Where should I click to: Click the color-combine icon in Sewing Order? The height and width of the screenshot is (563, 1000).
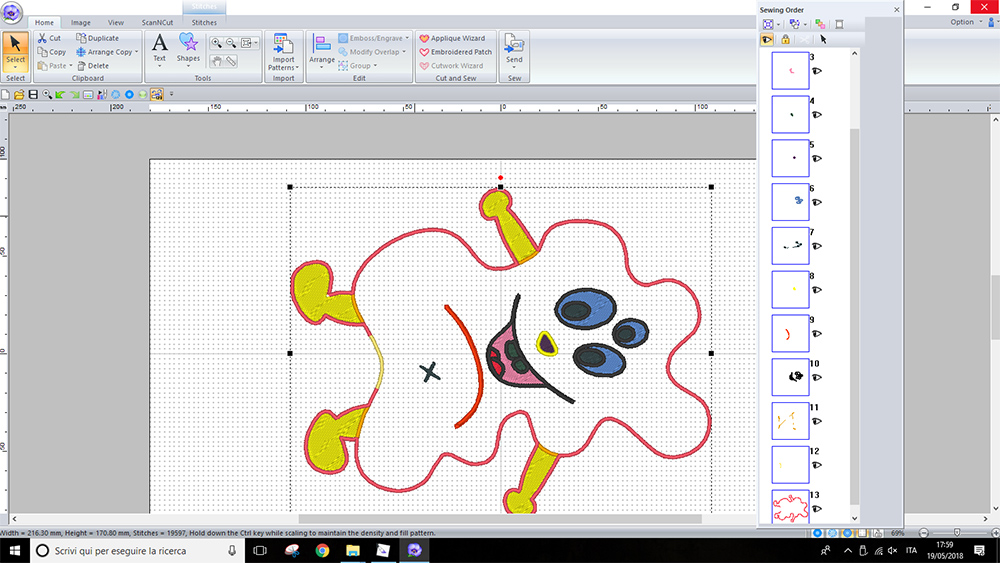[x=820, y=24]
